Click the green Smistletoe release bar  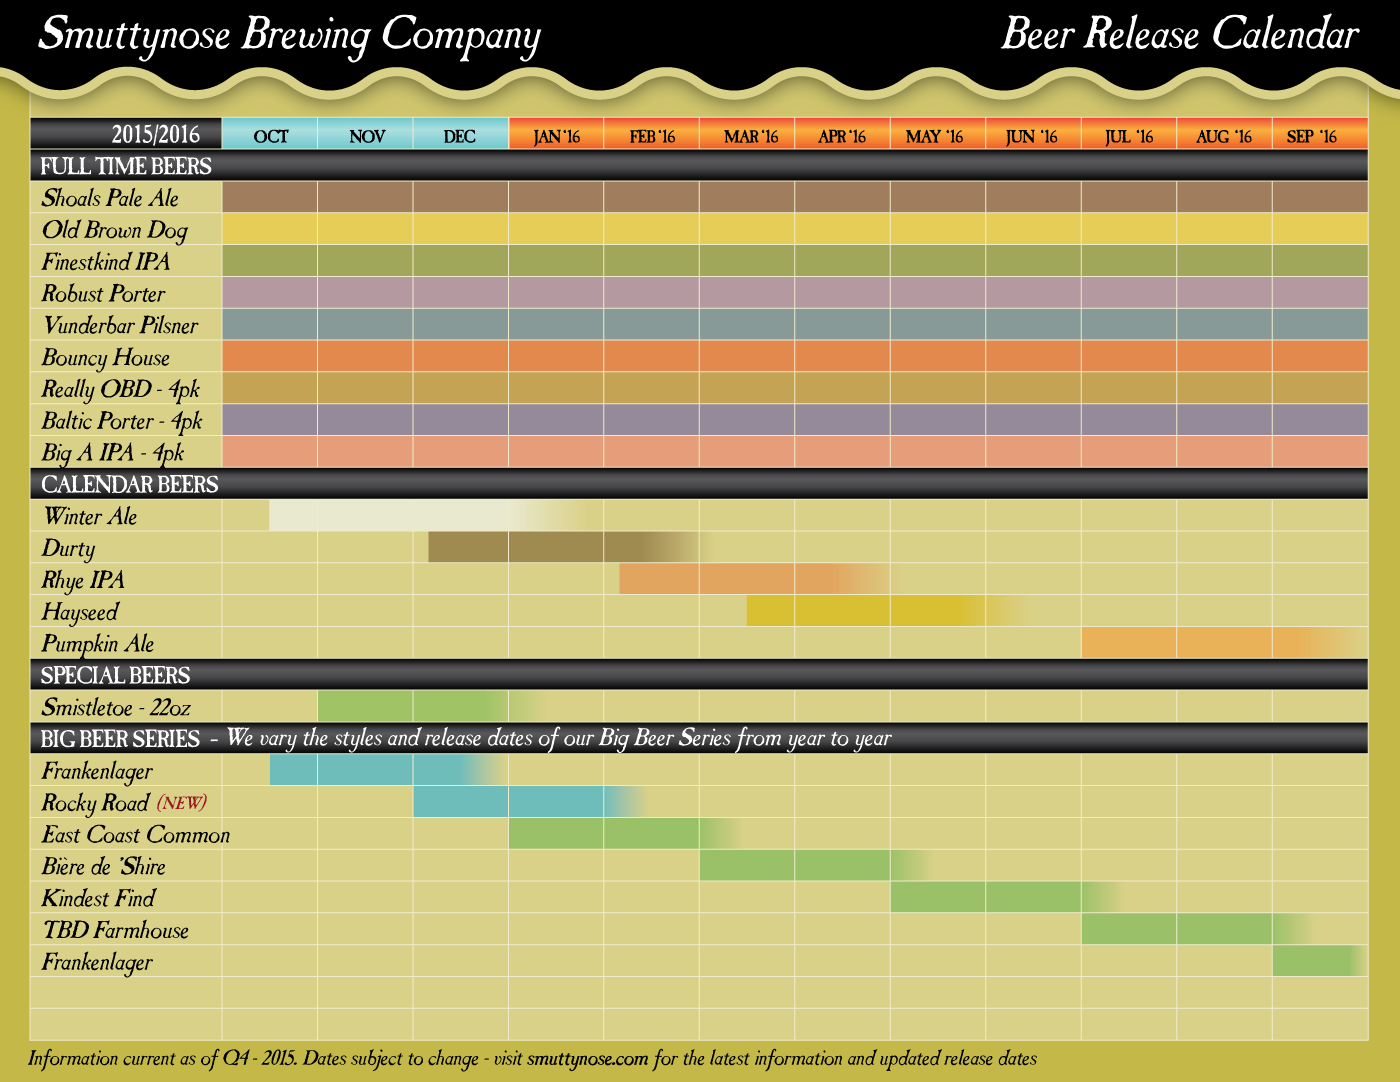click(428, 707)
